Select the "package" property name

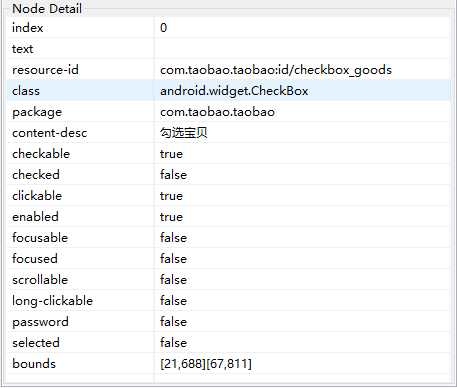(37, 112)
